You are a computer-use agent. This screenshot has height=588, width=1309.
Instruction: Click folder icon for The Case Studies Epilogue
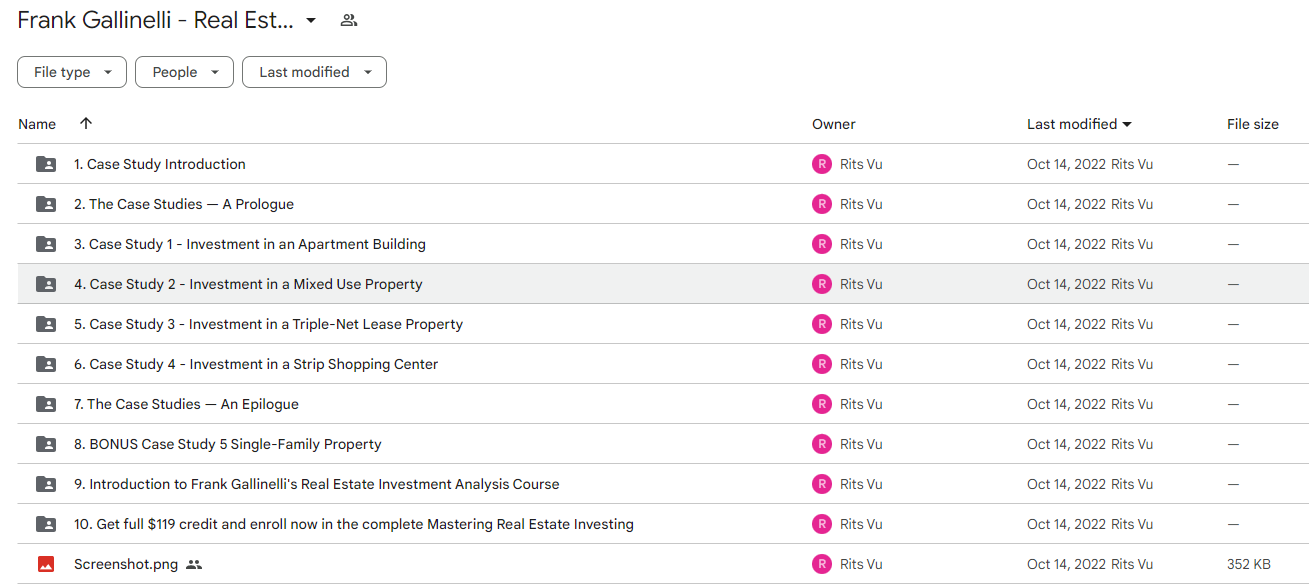46,404
